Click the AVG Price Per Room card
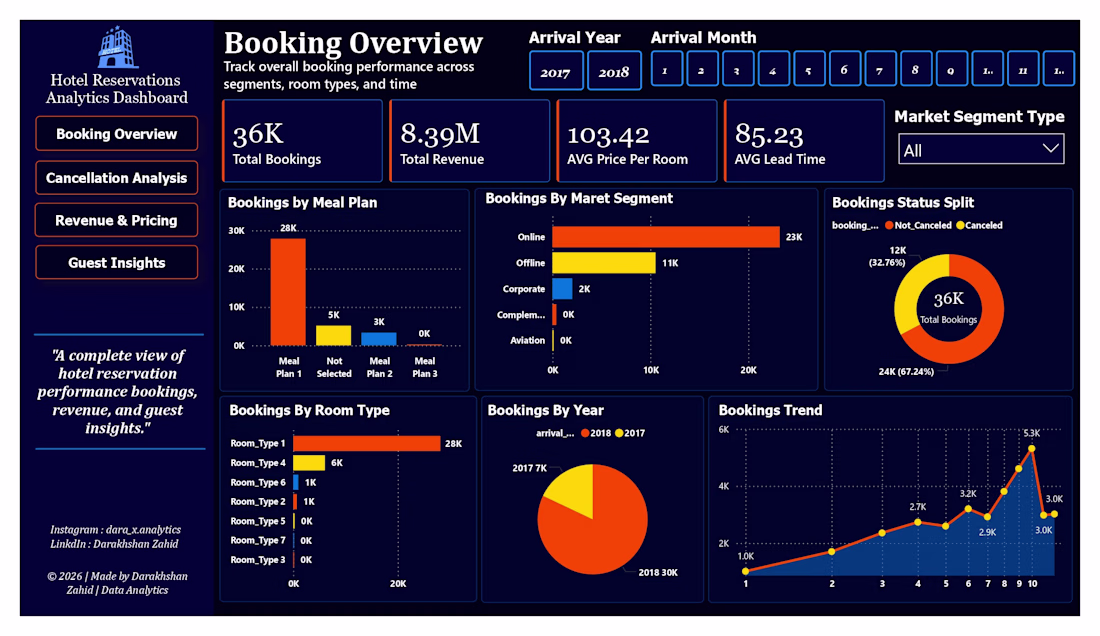This screenshot has width=1100, height=636. click(637, 141)
